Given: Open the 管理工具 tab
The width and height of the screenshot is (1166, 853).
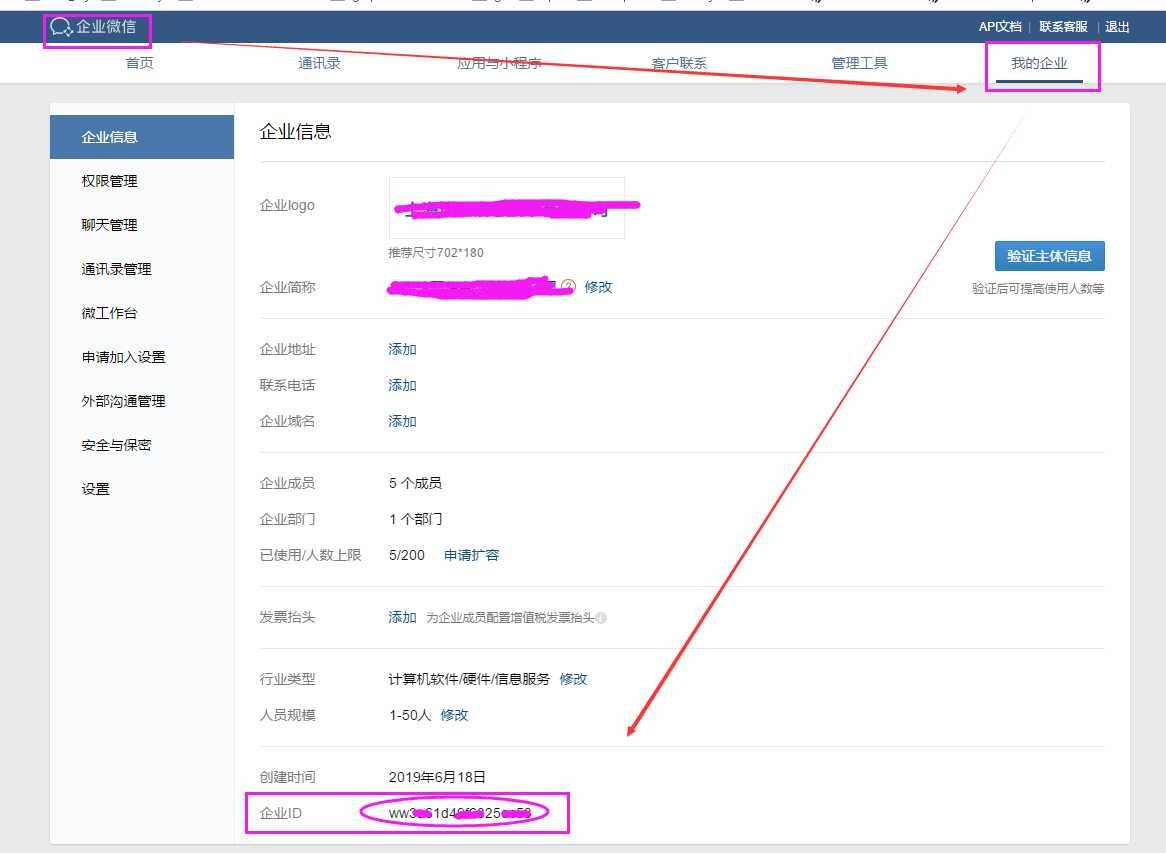Looking at the screenshot, I should point(859,63).
